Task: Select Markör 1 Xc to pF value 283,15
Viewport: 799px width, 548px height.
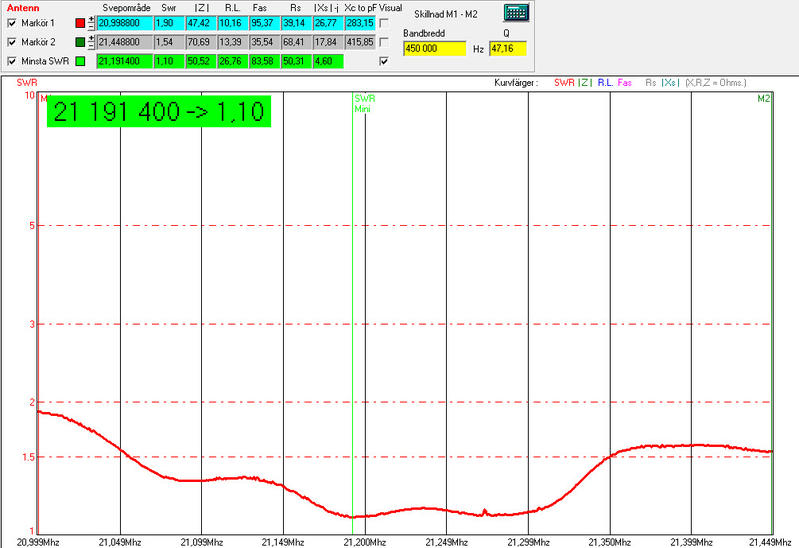Action: (x=360, y=23)
